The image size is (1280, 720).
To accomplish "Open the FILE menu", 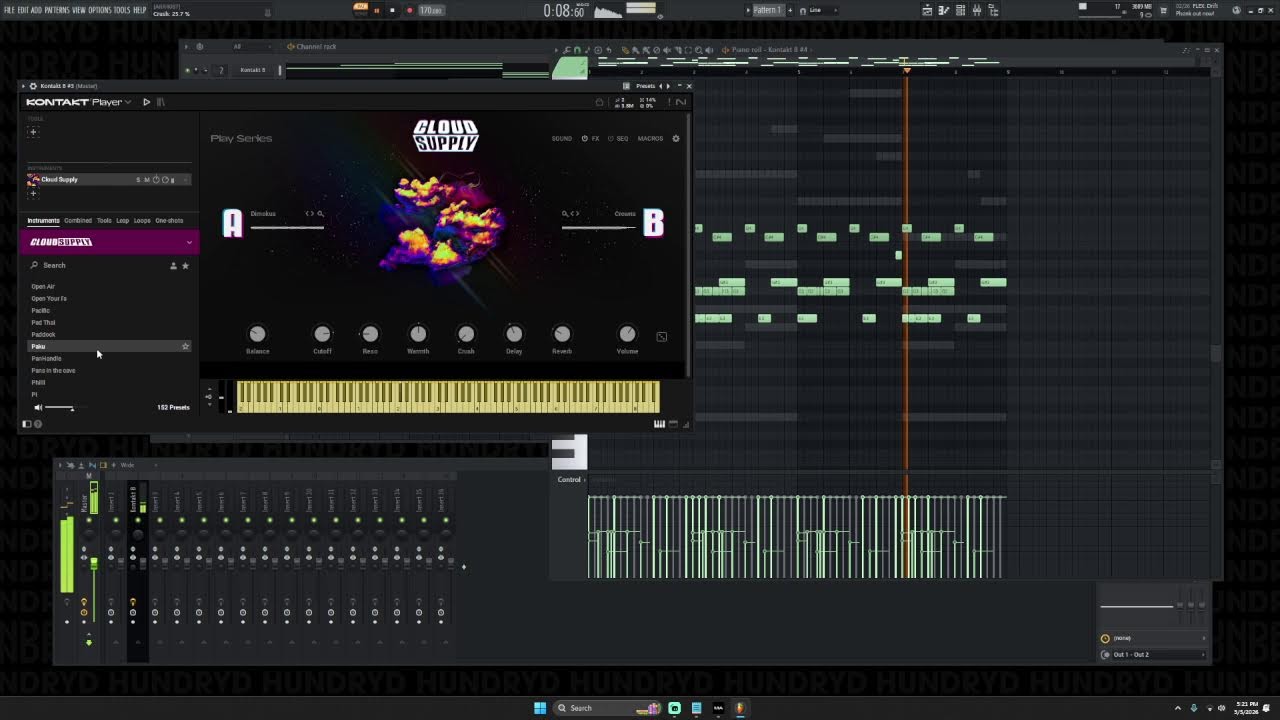I will 8,10.
